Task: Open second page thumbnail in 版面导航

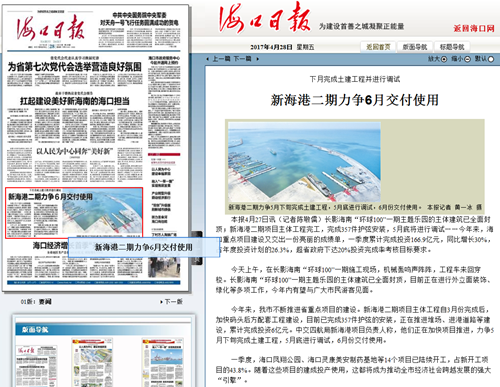Action: point(92,363)
